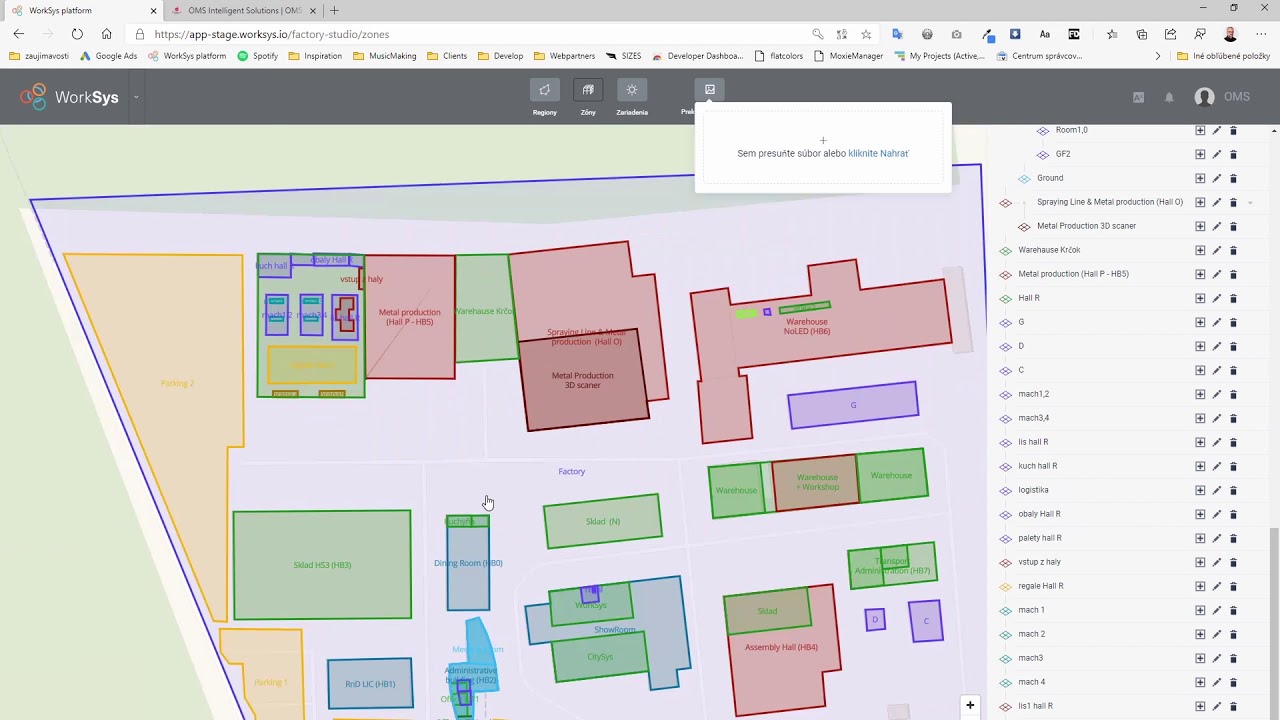
Task: Open the notifications bell
Action: coord(1169,97)
